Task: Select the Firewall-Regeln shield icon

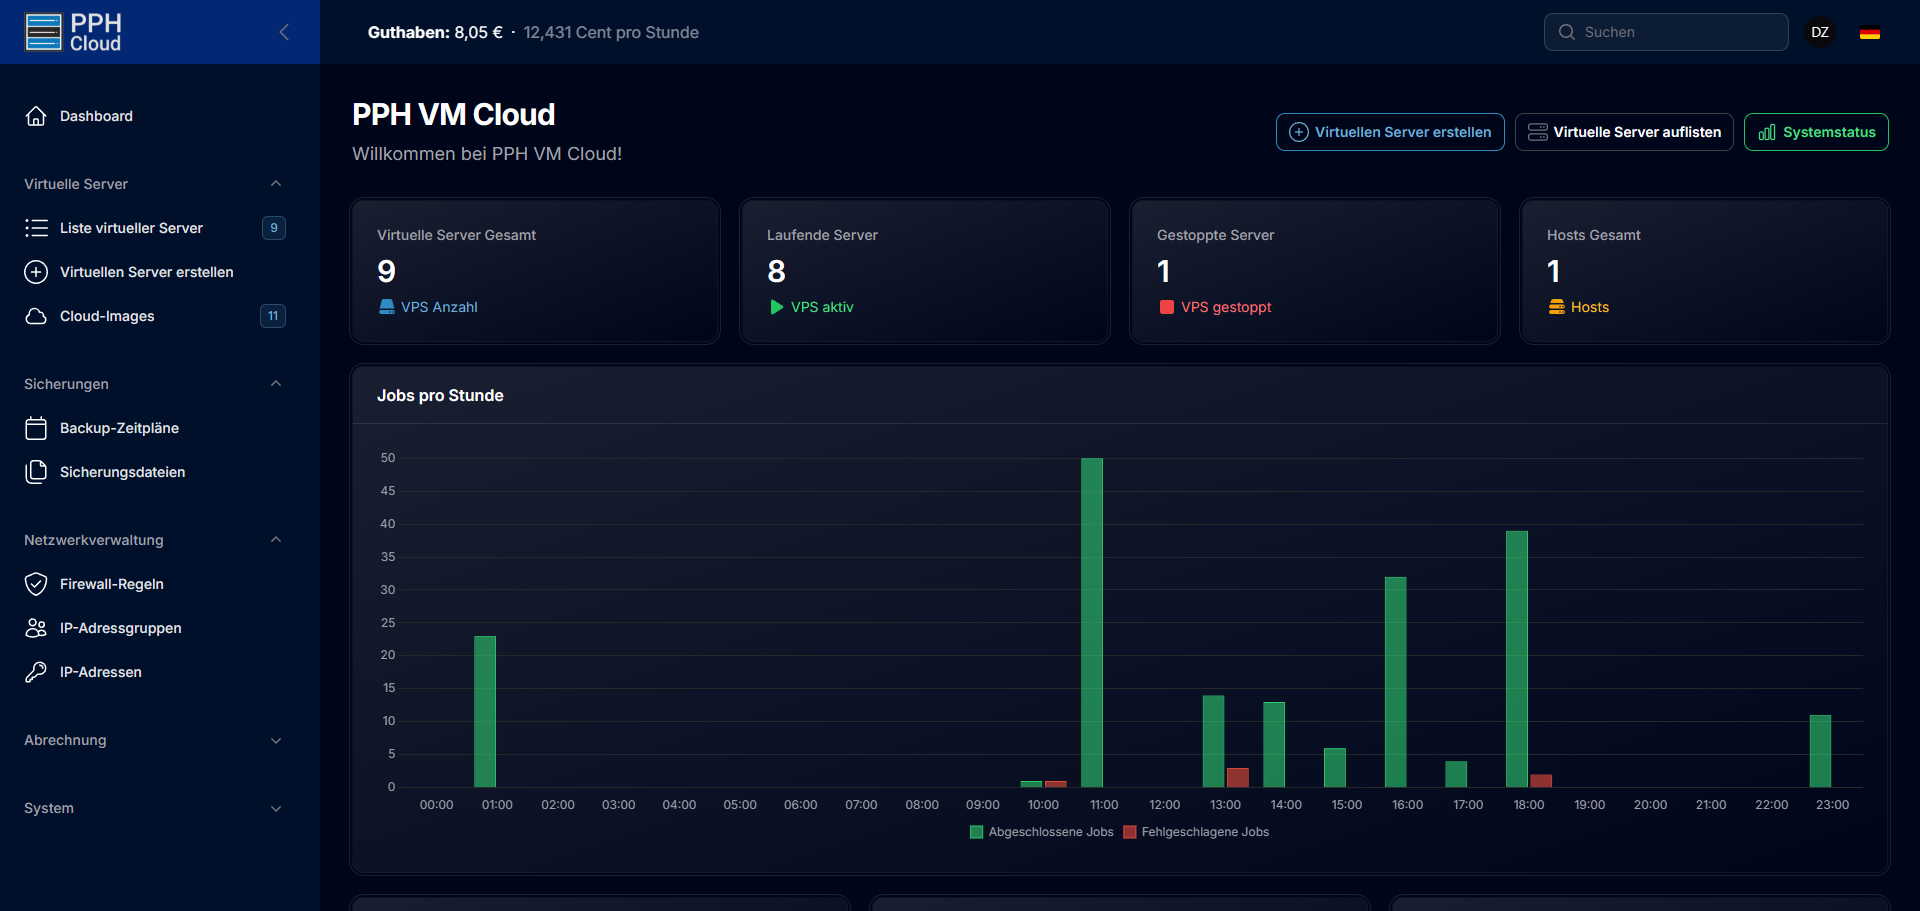Action: [x=37, y=583]
